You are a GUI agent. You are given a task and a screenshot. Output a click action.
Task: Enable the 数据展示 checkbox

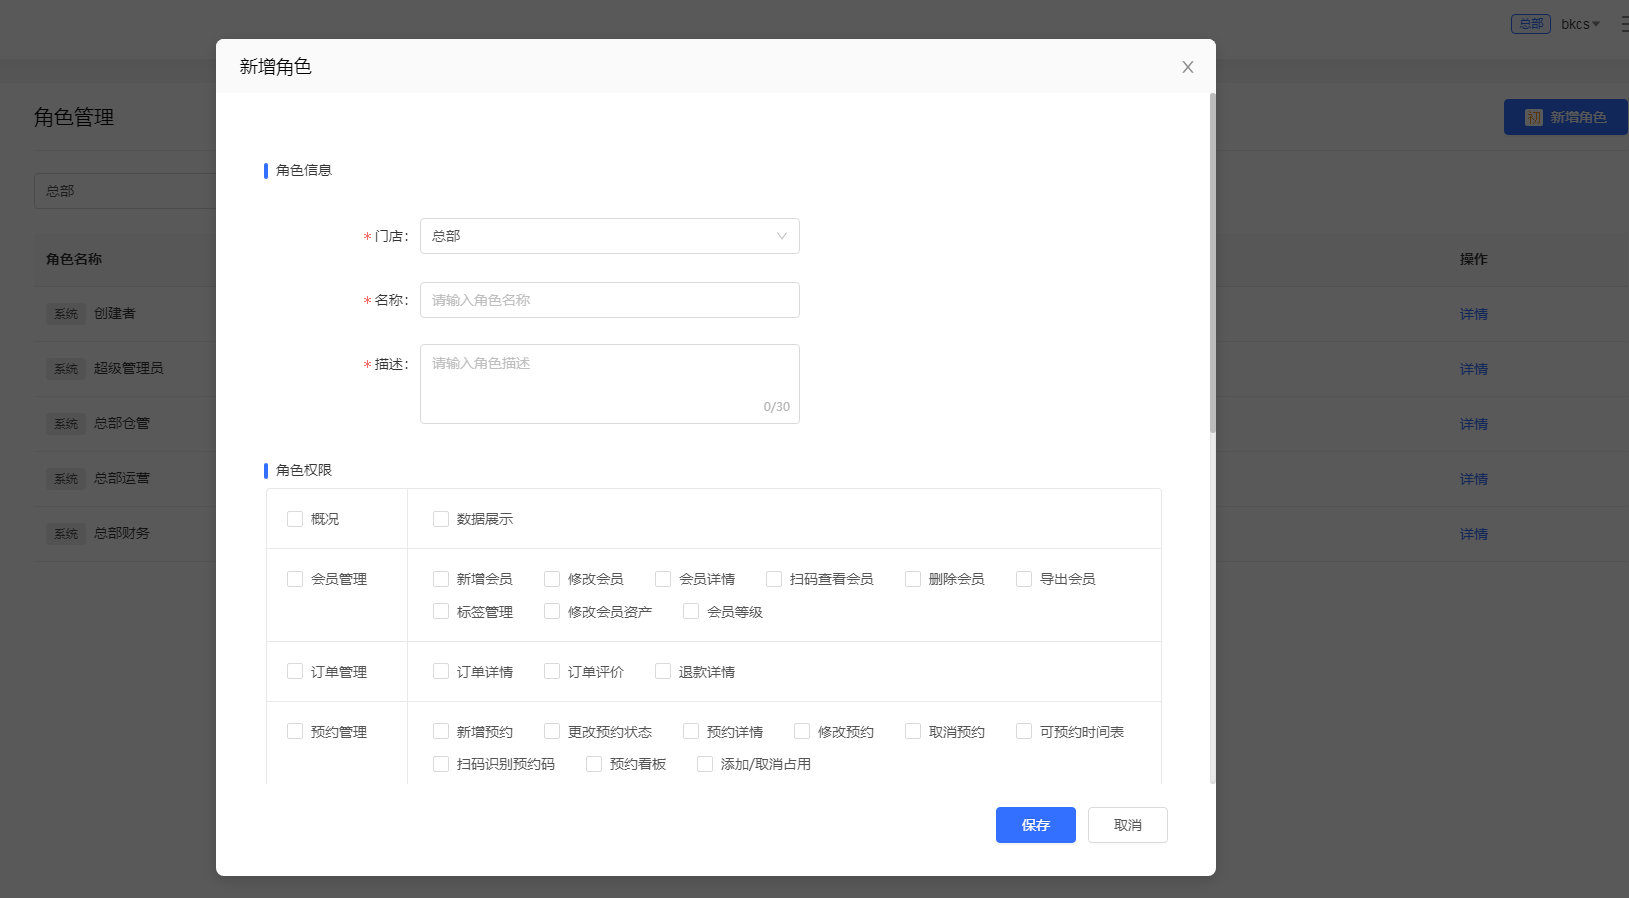[x=441, y=519]
